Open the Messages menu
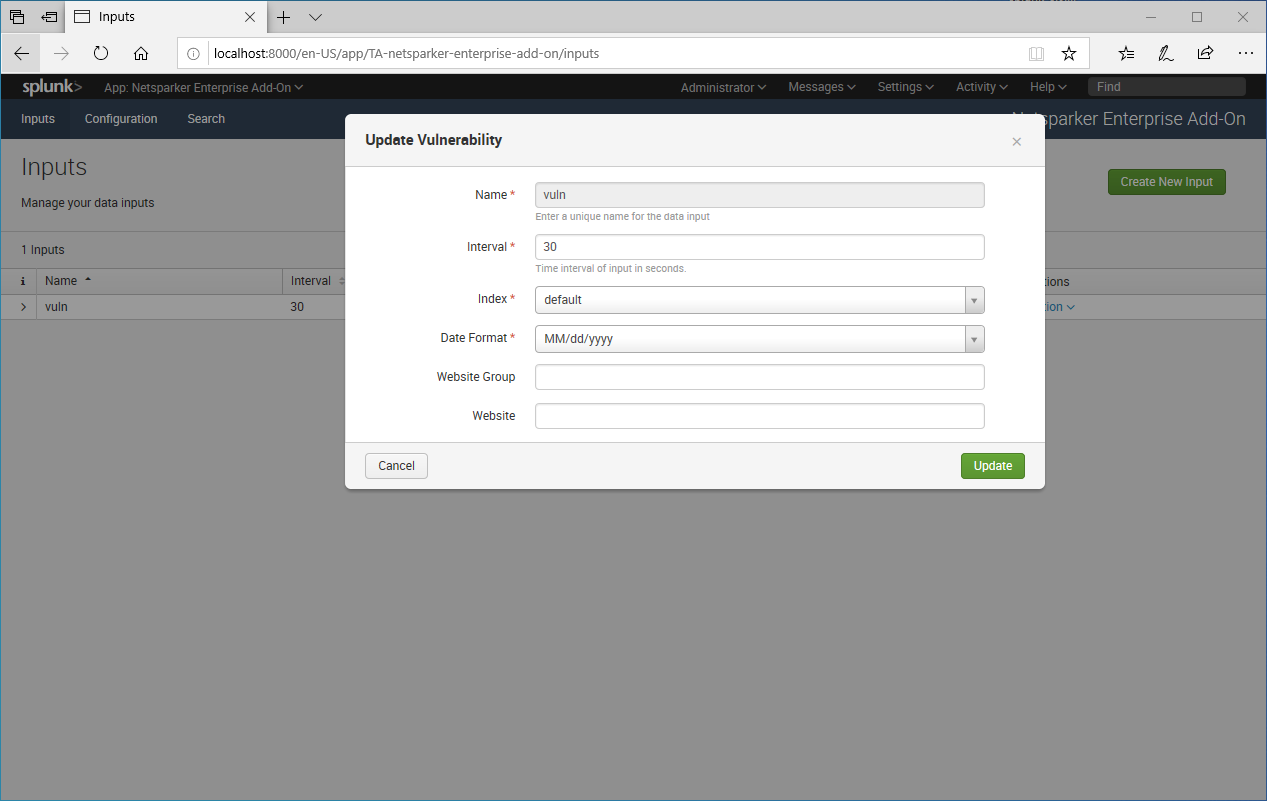1267x801 pixels. [x=820, y=87]
